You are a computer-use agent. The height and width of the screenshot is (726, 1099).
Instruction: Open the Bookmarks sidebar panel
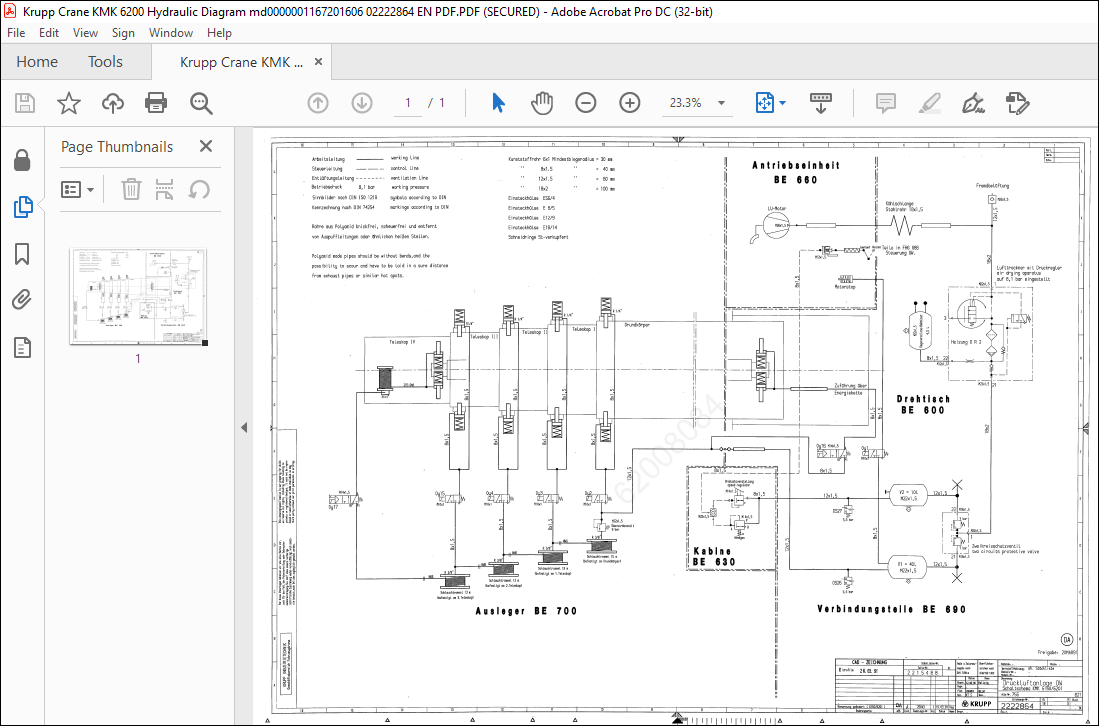[x=22, y=254]
